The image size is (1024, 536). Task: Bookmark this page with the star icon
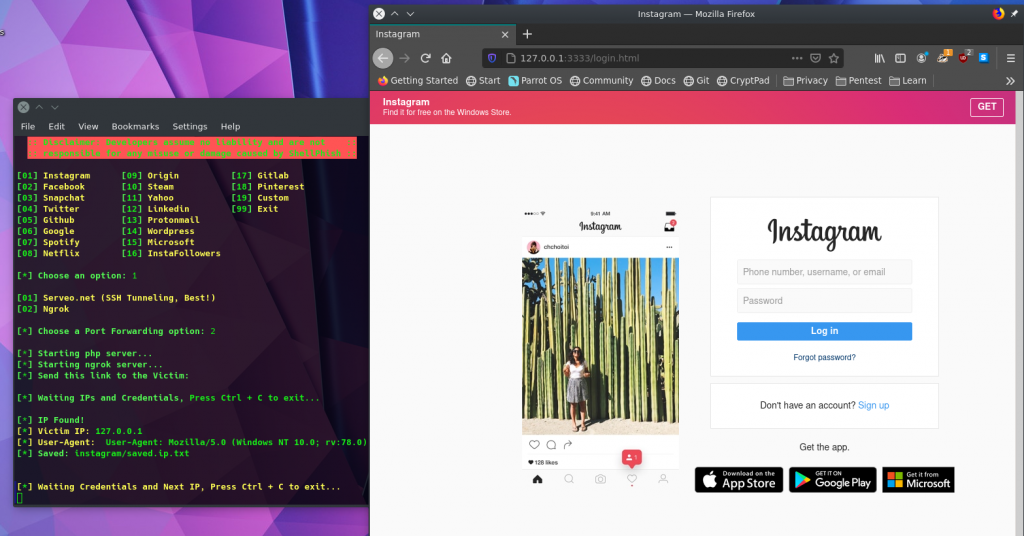(833, 58)
